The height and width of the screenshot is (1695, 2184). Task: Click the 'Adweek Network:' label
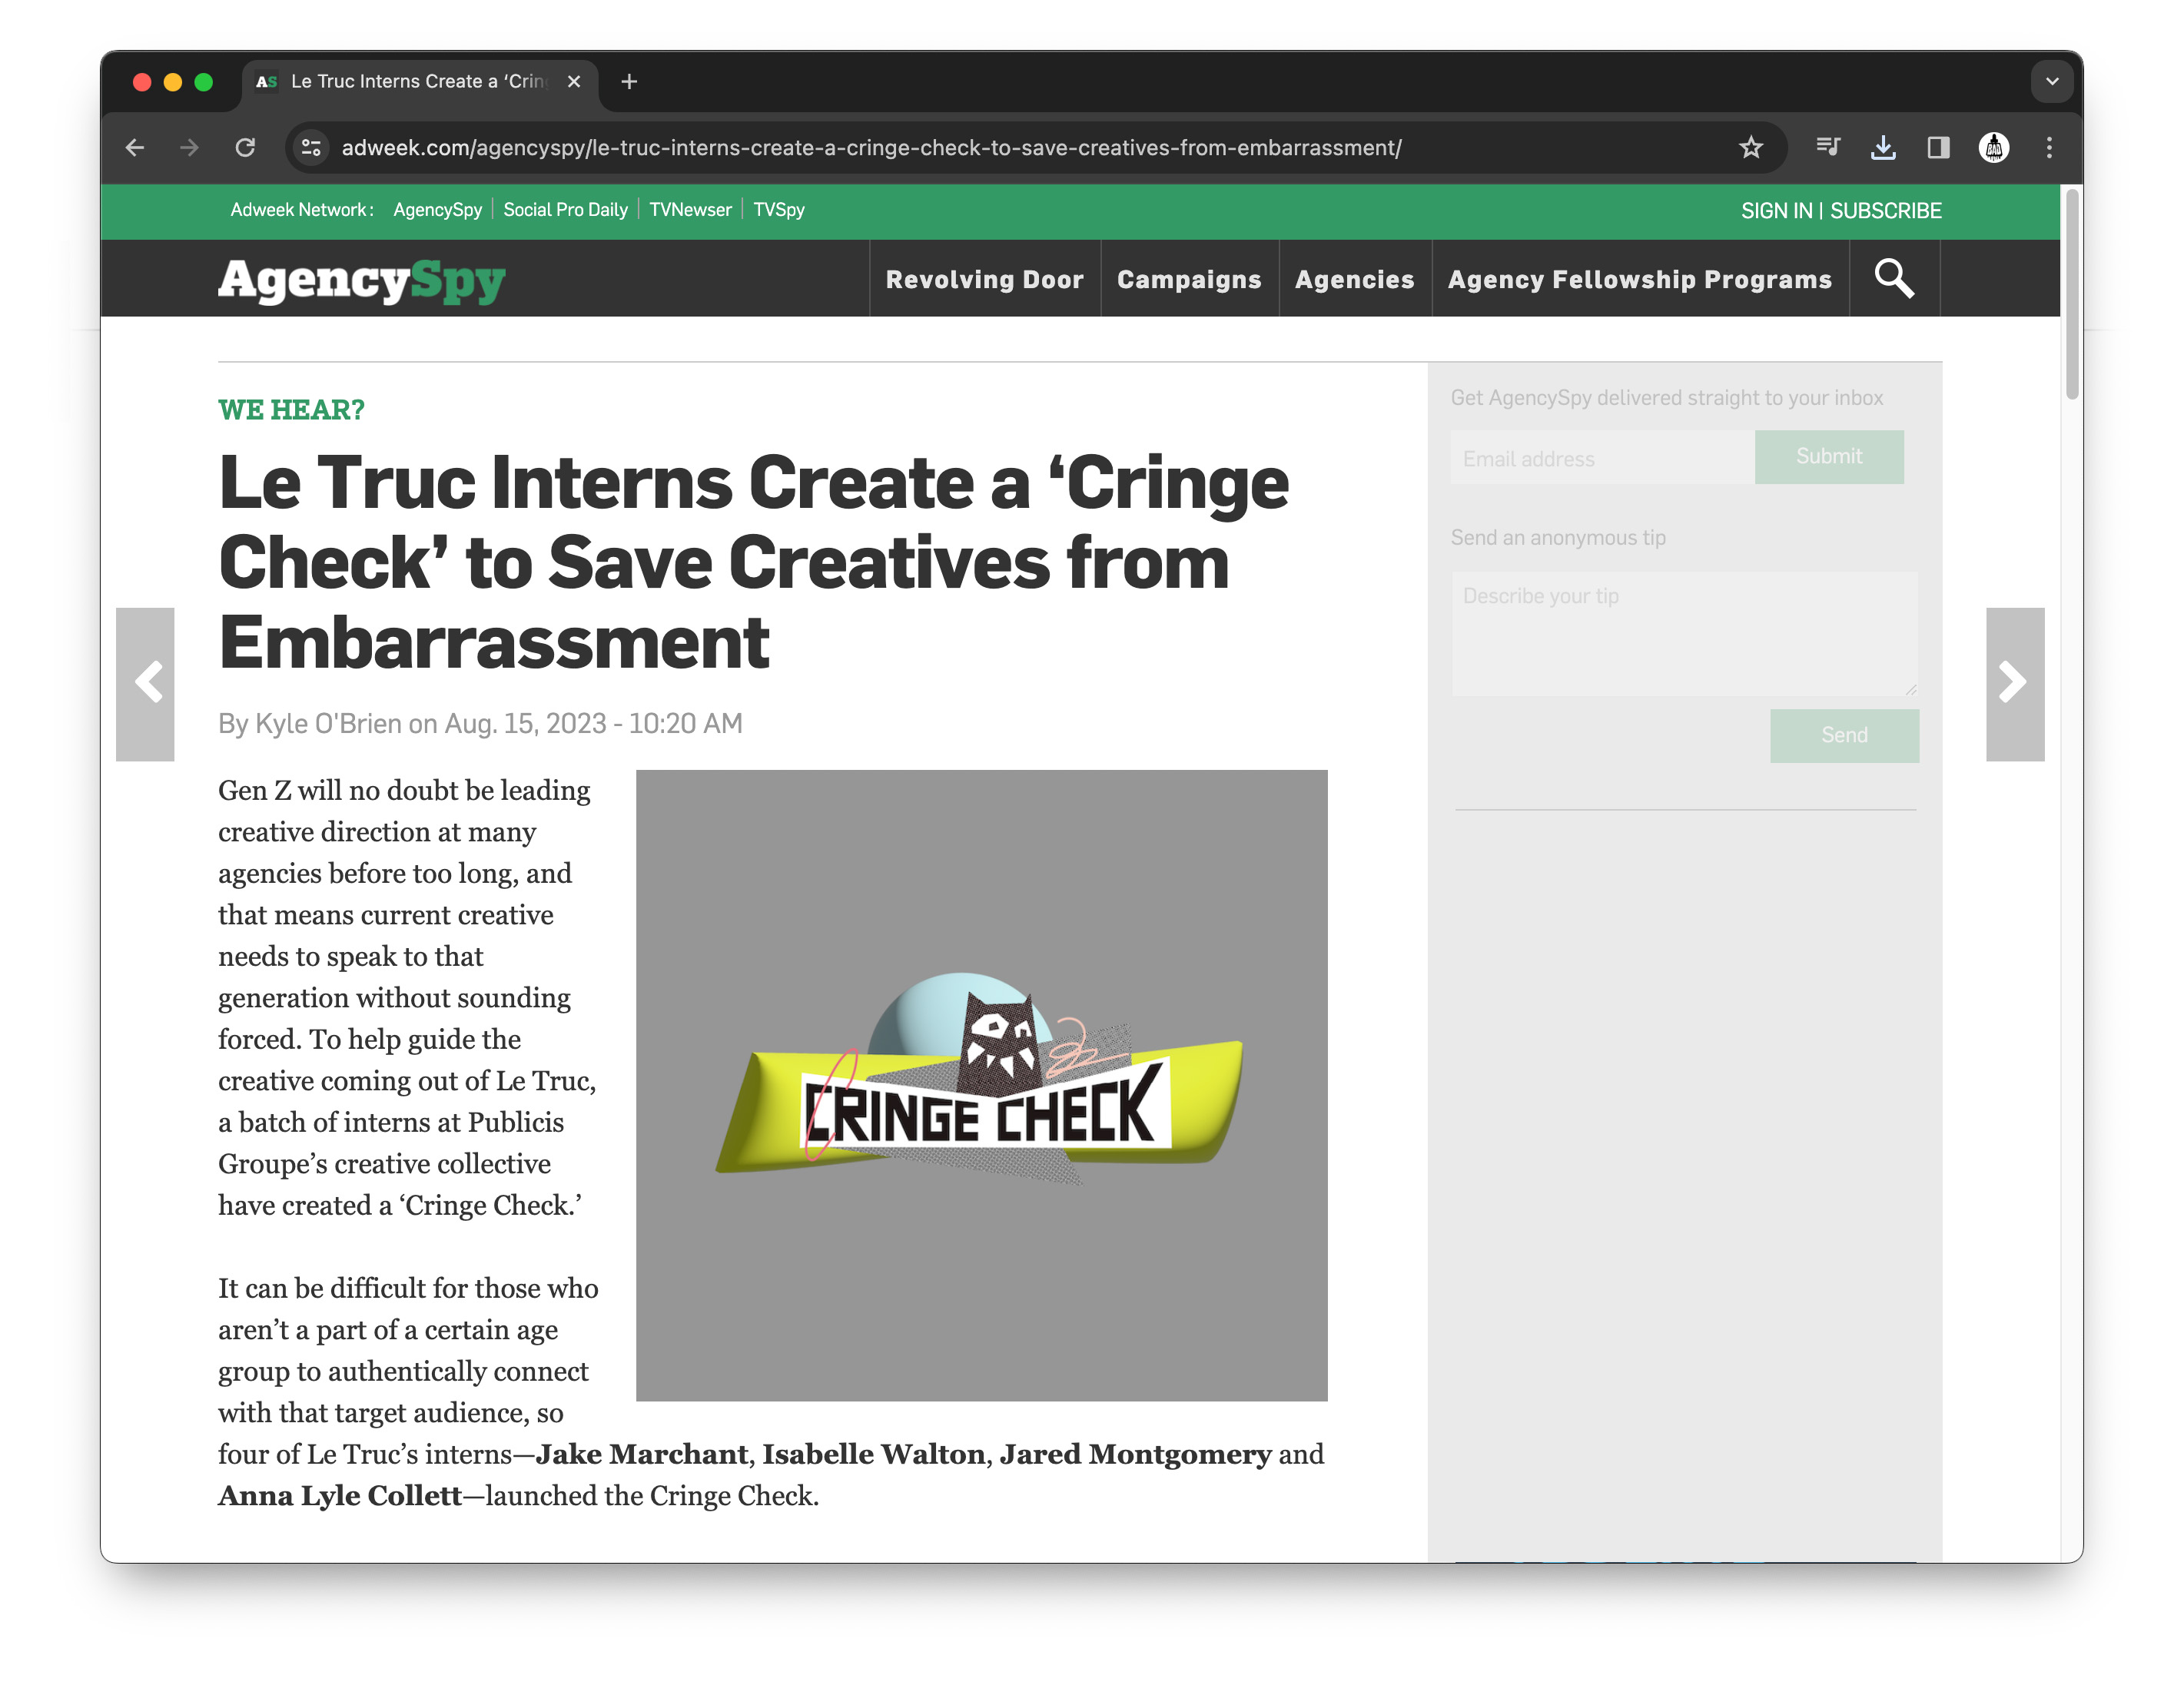tap(302, 210)
